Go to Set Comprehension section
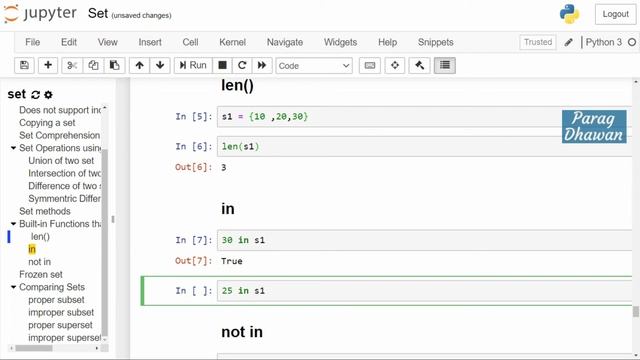 point(60,135)
